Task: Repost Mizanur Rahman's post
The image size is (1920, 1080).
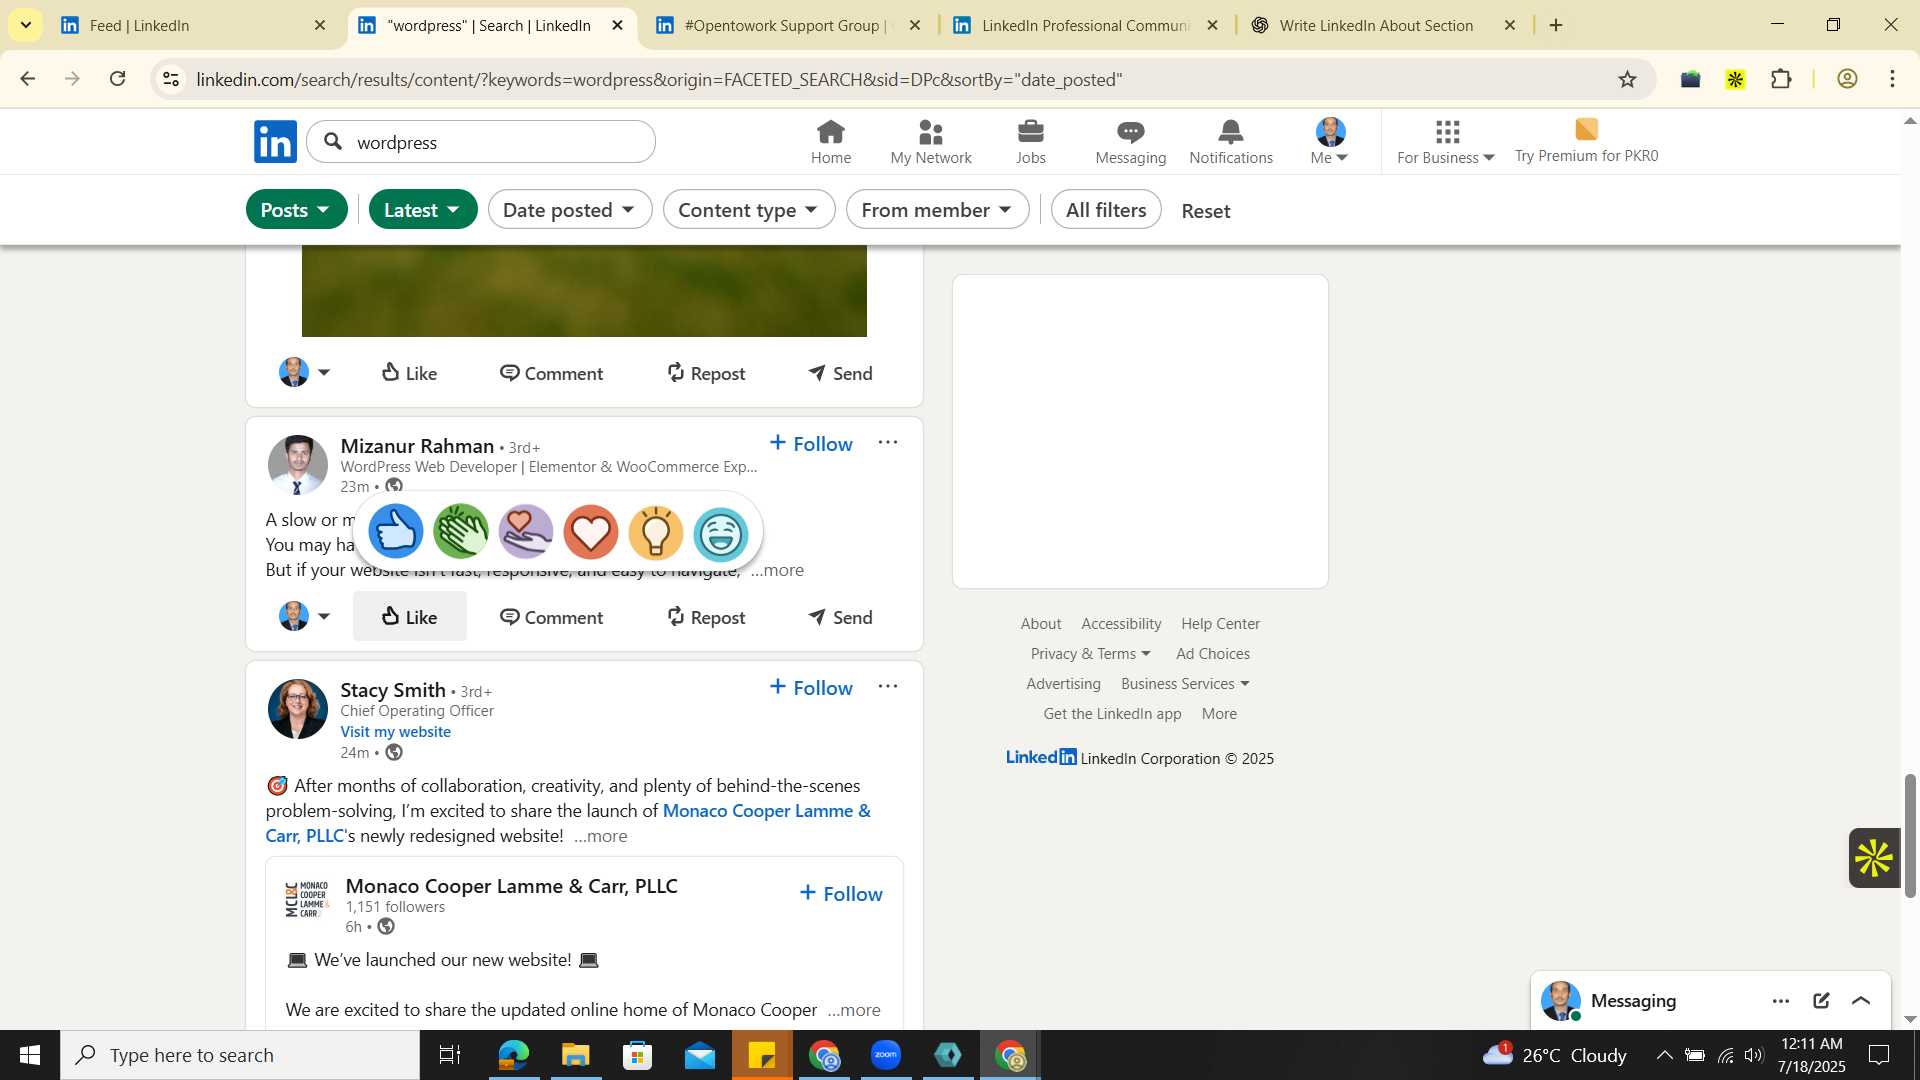Action: 706,617
